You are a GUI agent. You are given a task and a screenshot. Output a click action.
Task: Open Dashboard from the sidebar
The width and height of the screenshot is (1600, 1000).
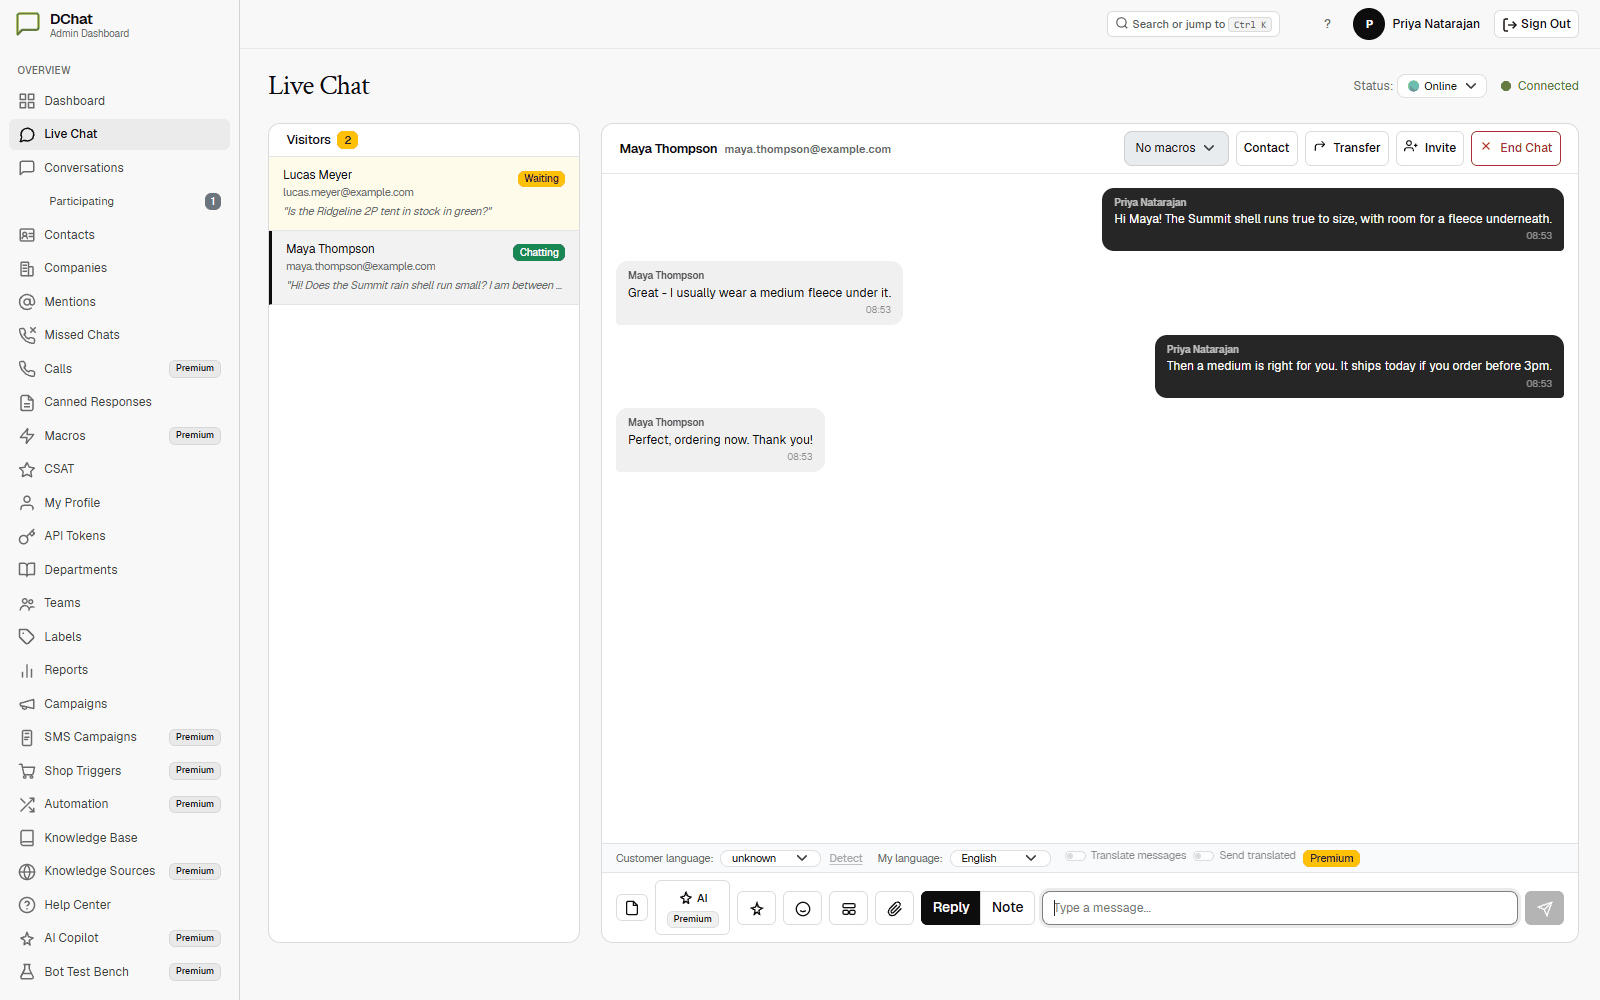[119, 101]
